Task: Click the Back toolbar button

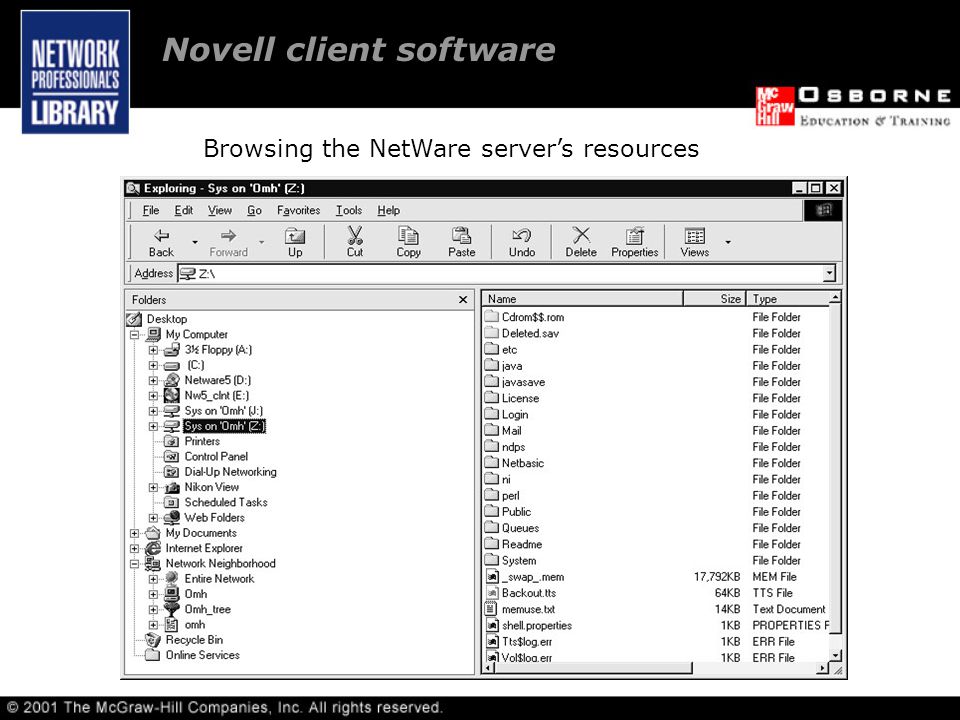Action: 161,242
